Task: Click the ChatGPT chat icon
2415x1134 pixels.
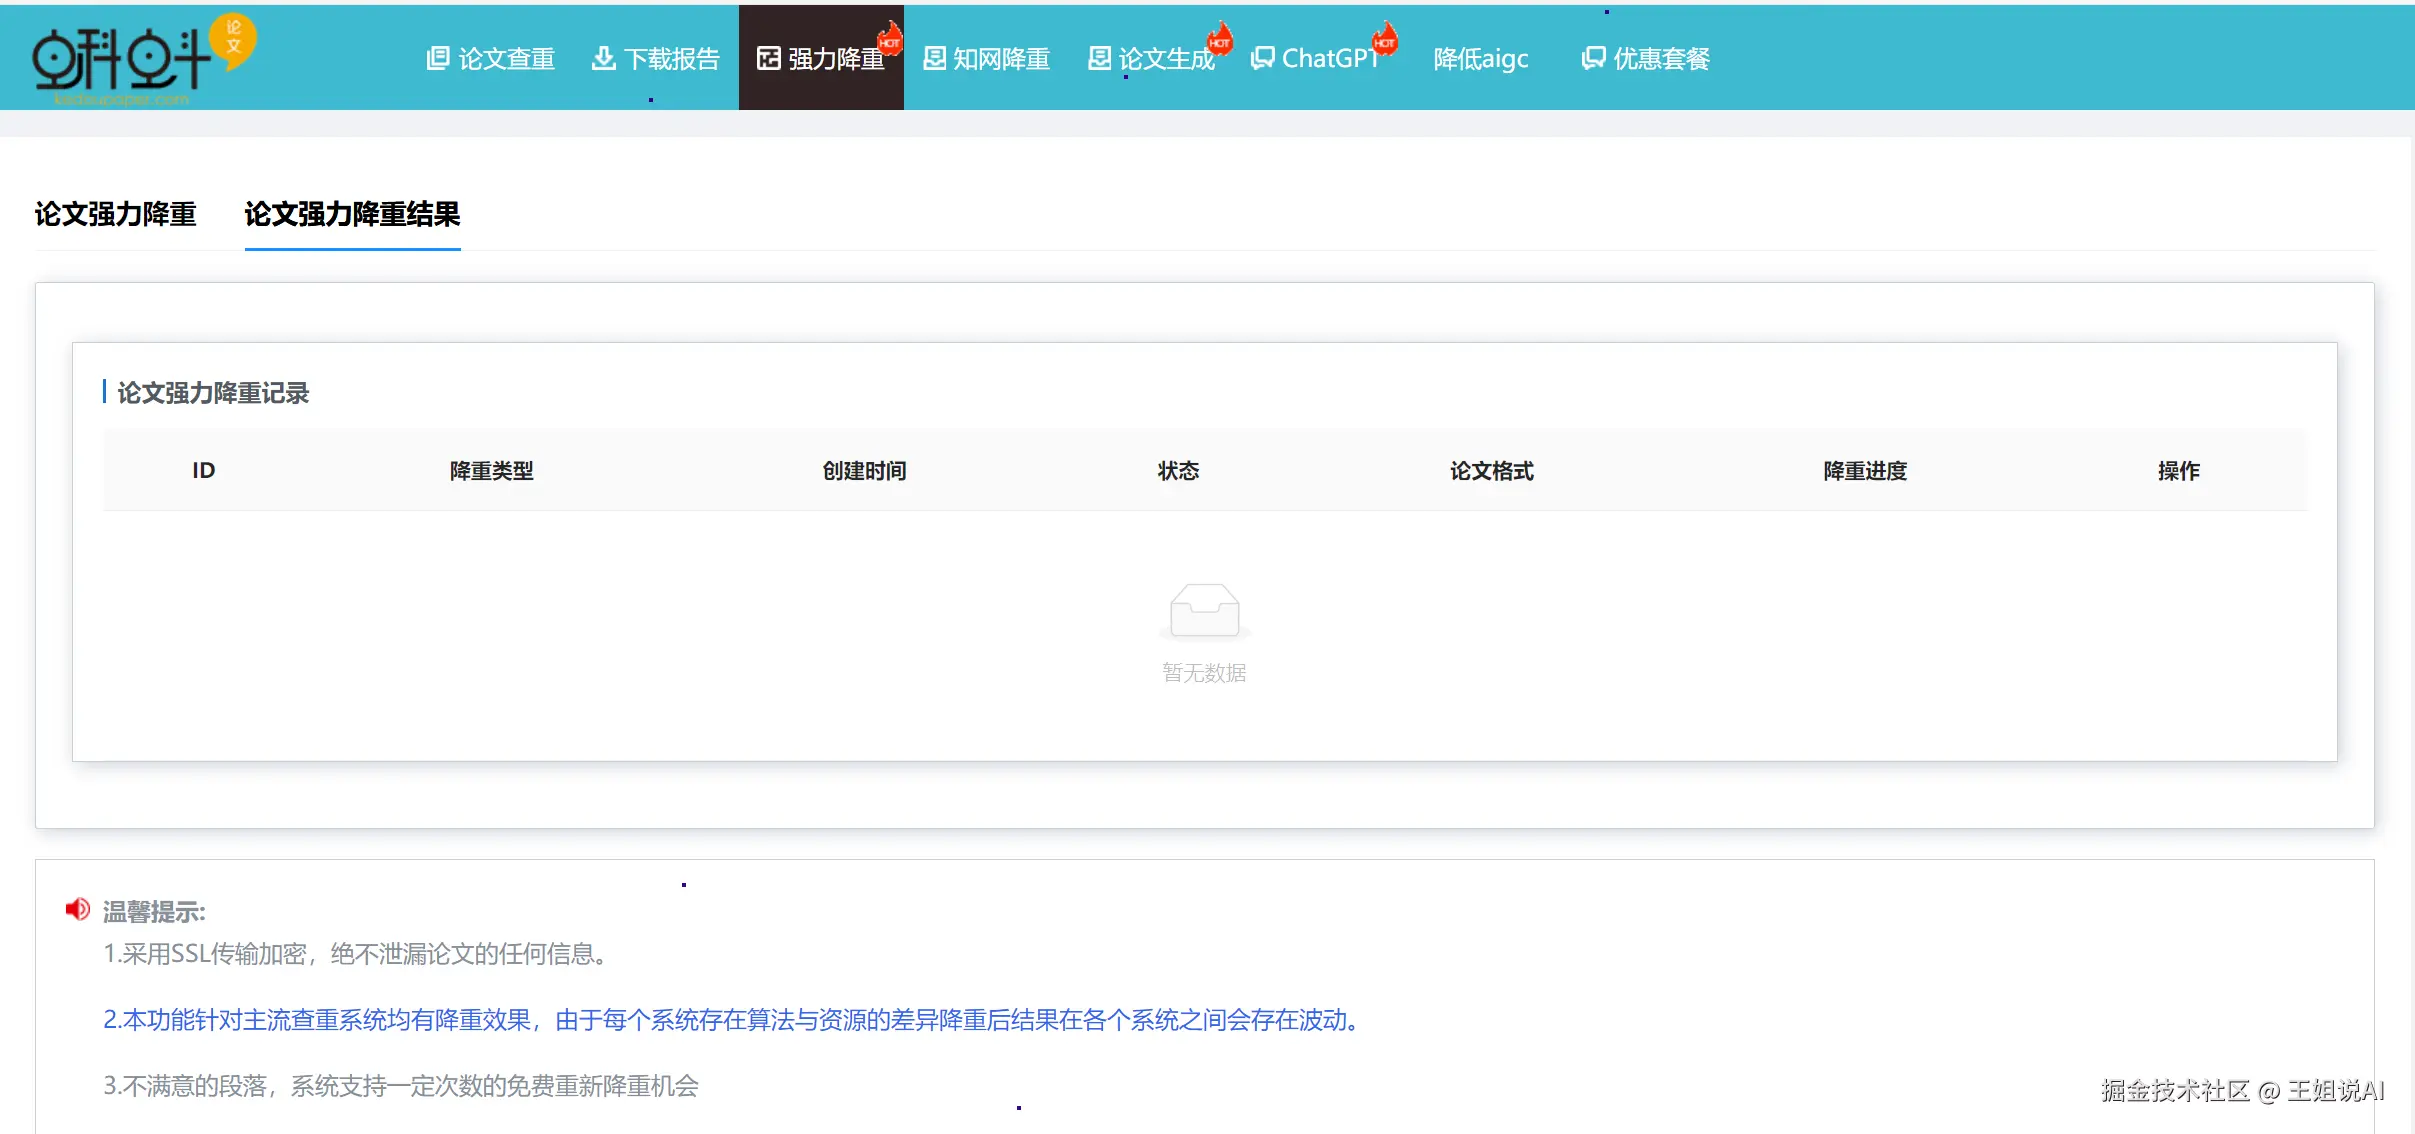Action: point(1263,58)
